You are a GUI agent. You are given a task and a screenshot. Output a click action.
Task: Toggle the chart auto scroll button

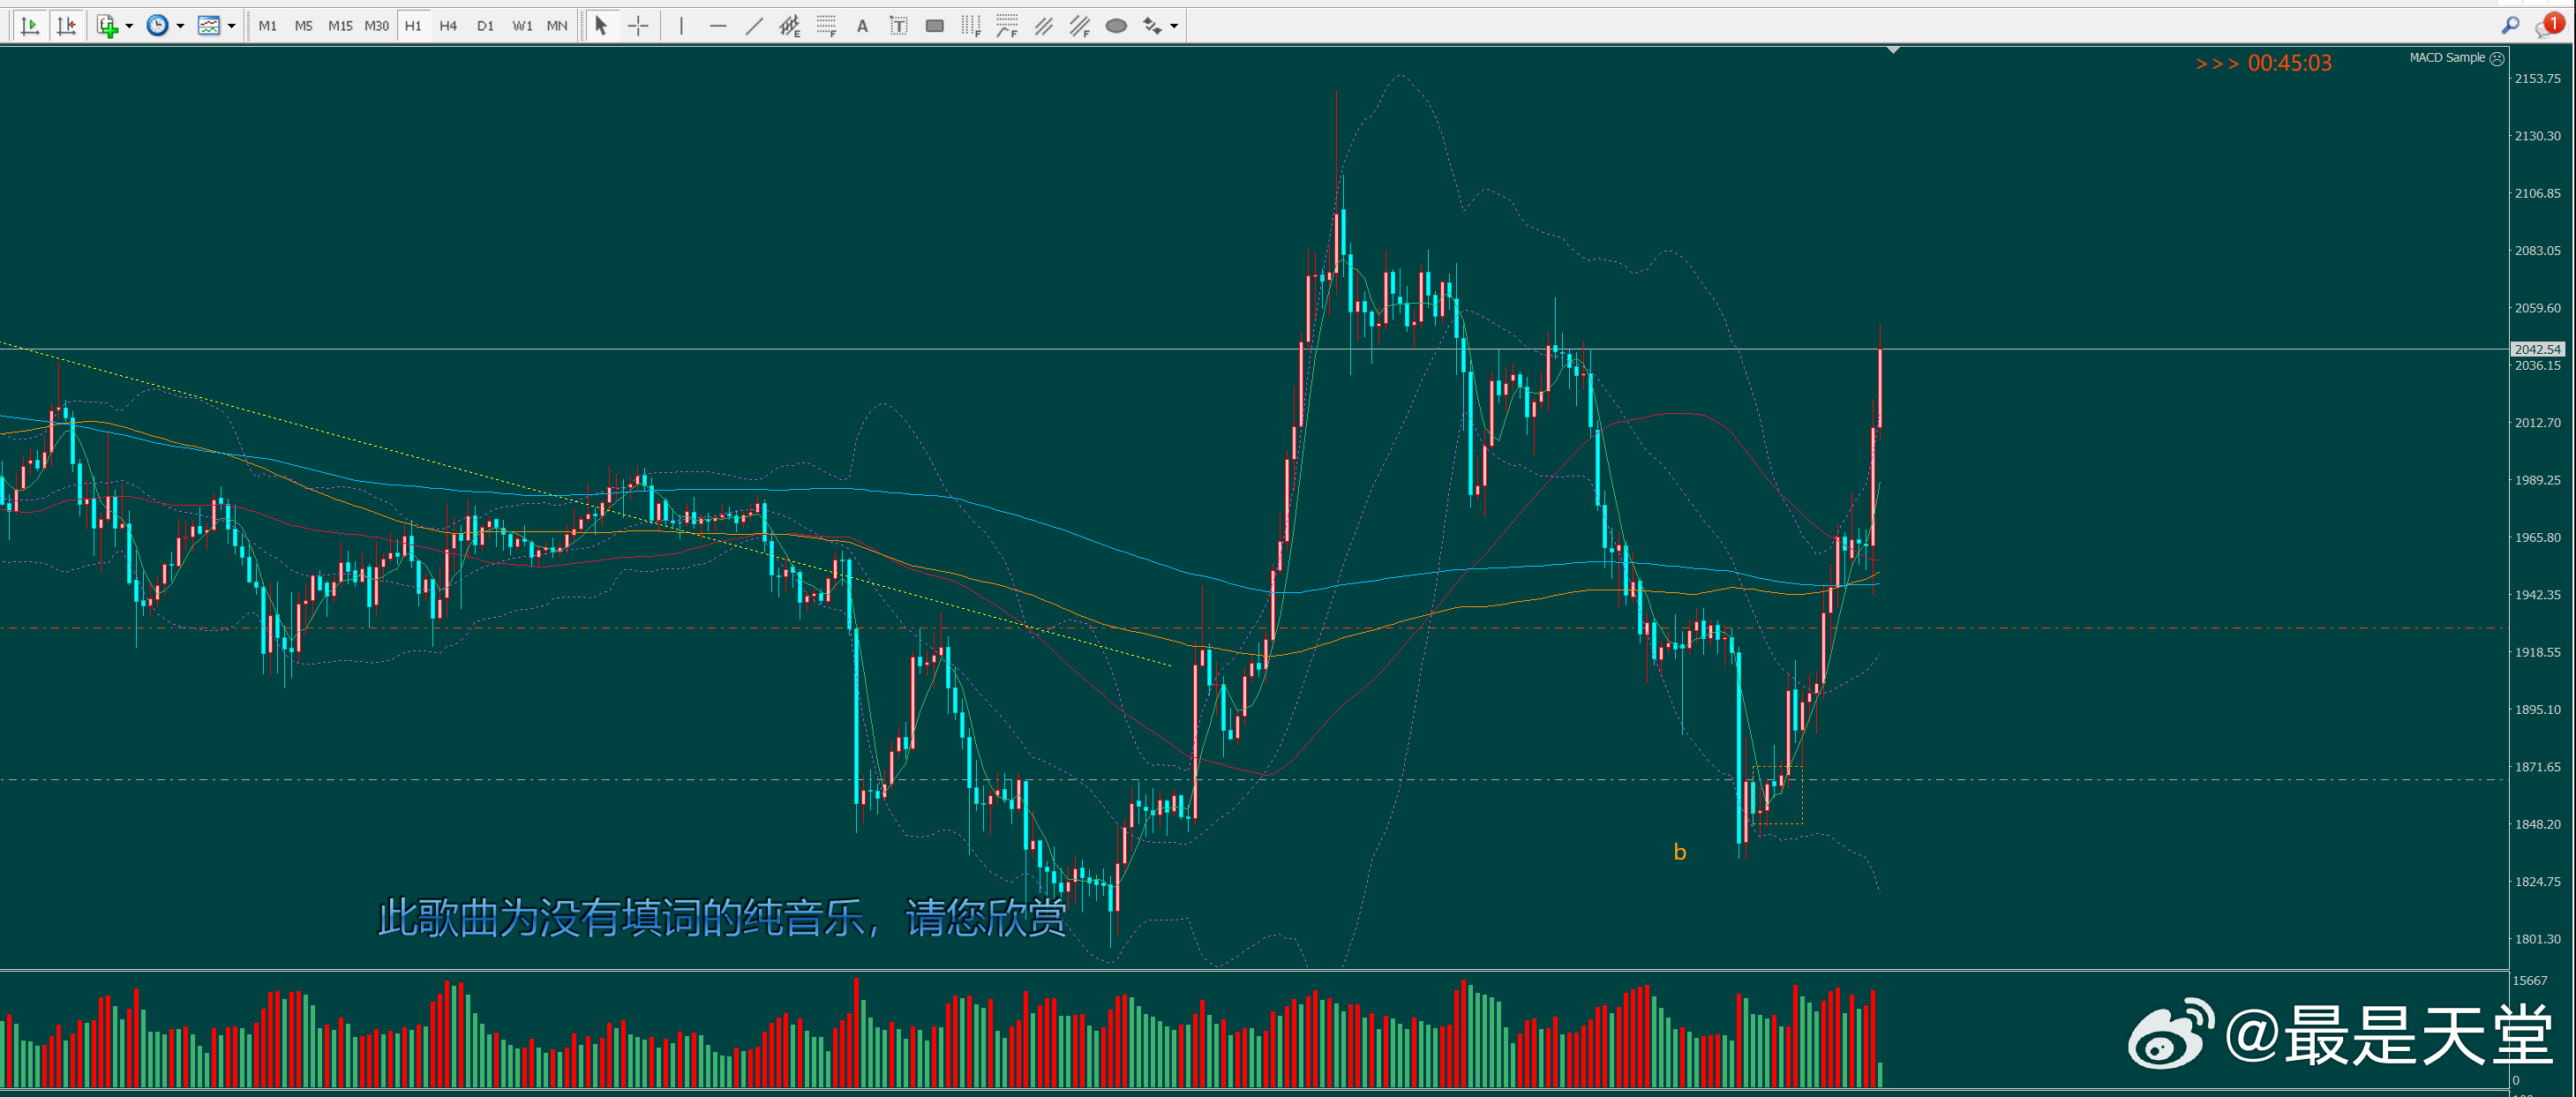[30, 26]
